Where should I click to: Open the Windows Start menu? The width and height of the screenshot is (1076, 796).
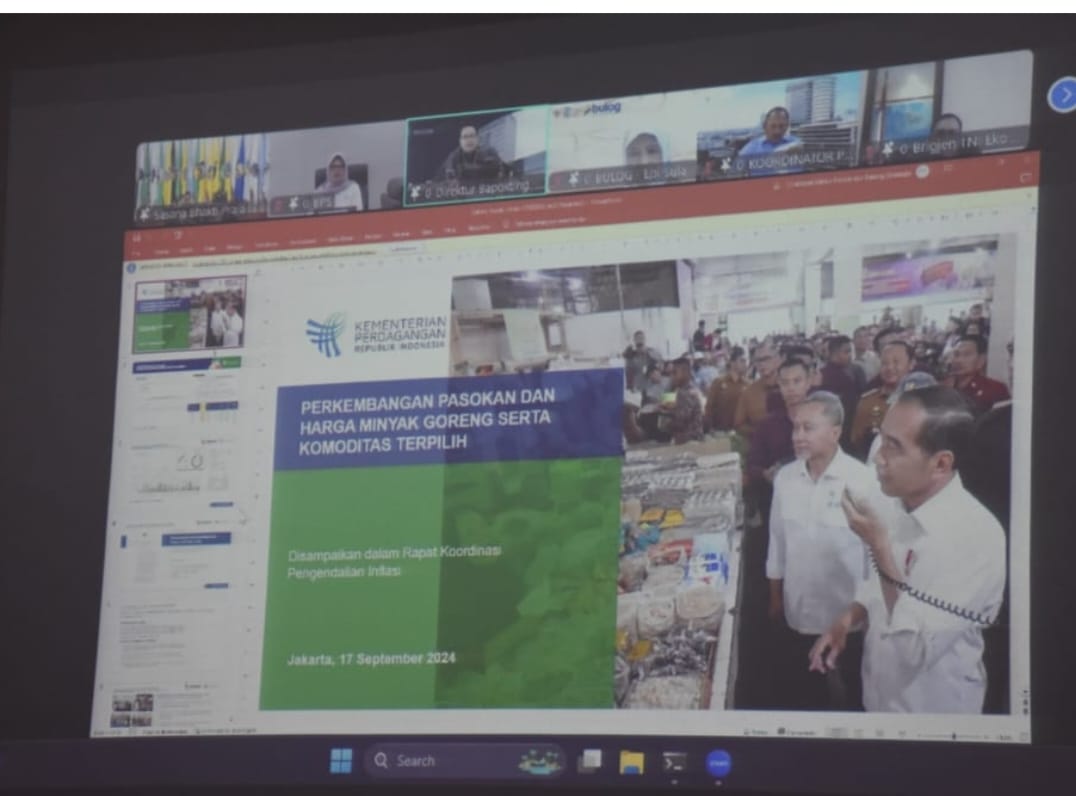(341, 761)
